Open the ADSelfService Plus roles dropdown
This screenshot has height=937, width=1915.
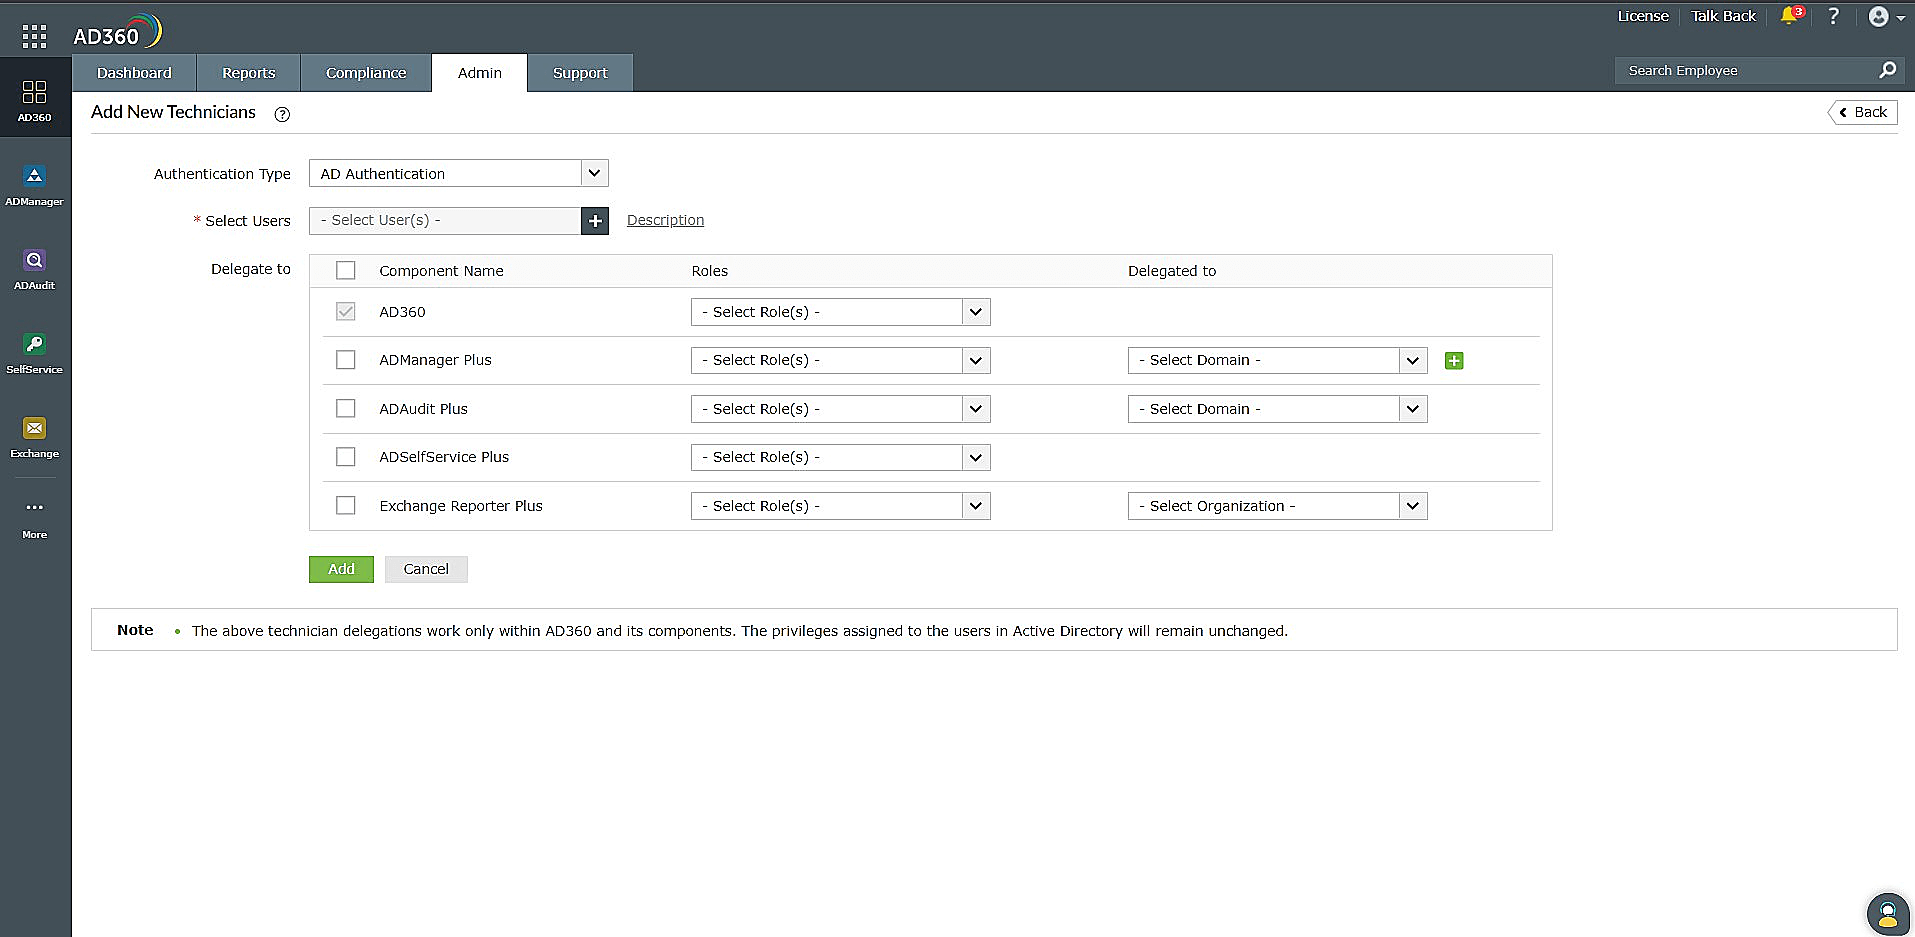(x=841, y=457)
